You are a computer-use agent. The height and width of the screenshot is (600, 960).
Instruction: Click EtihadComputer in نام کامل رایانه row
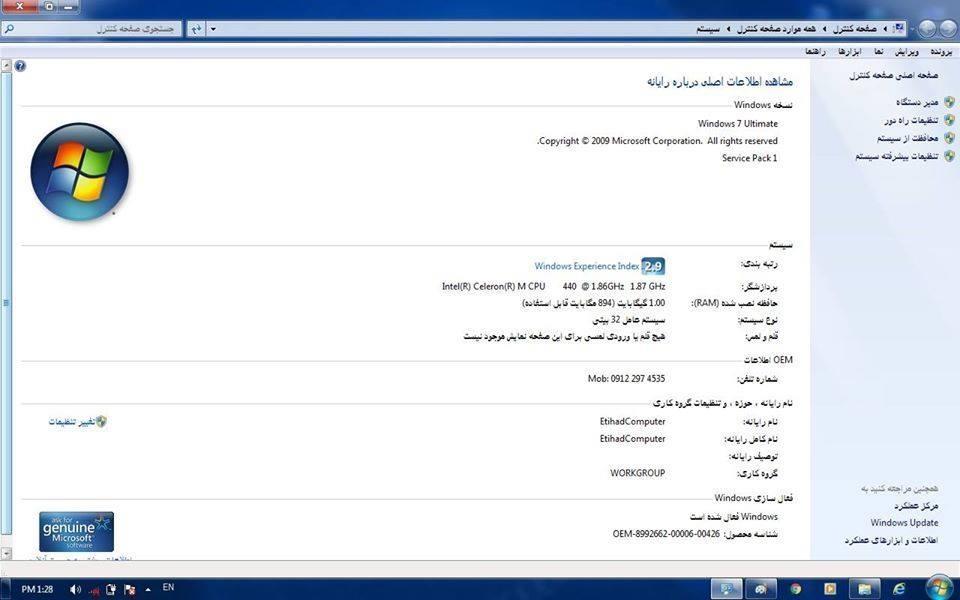(x=632, y=438)
